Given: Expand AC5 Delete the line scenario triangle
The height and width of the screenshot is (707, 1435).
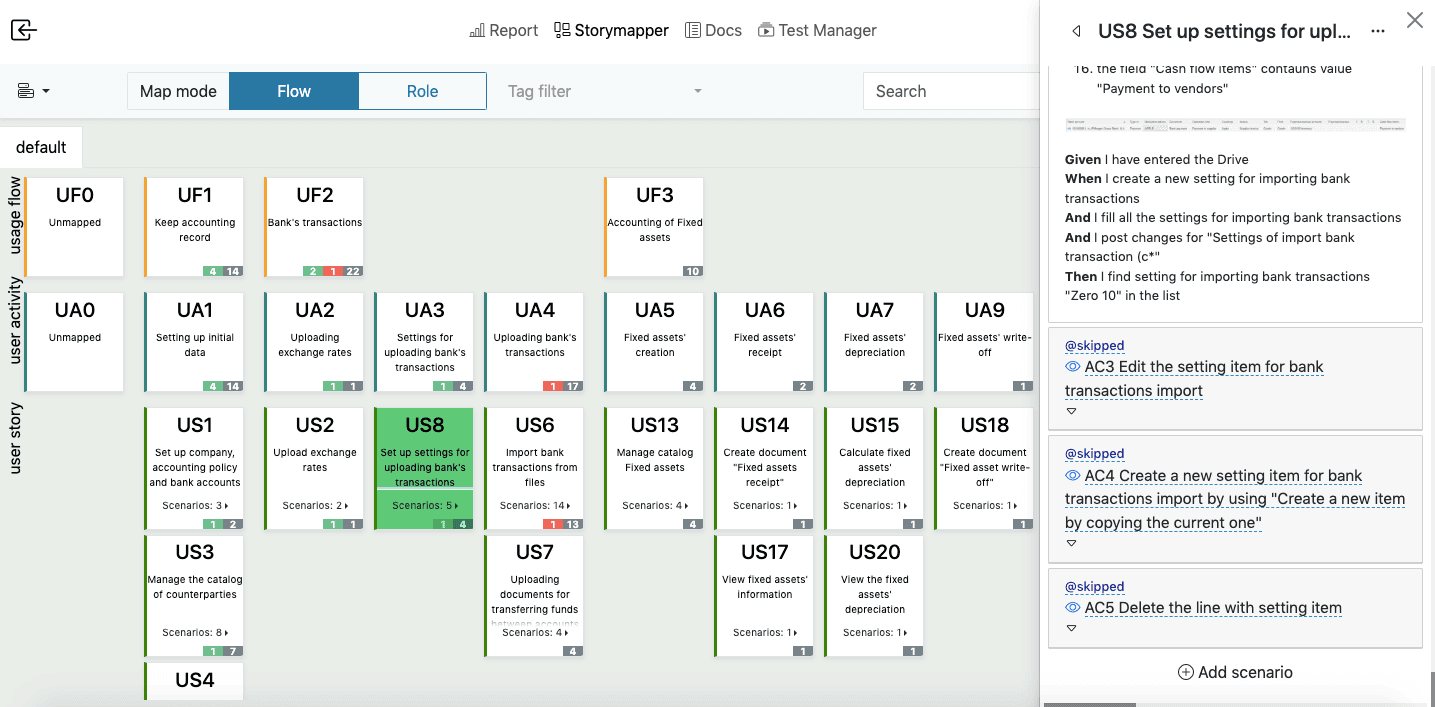Looking at the screenshot, I should coord(1071,628).
